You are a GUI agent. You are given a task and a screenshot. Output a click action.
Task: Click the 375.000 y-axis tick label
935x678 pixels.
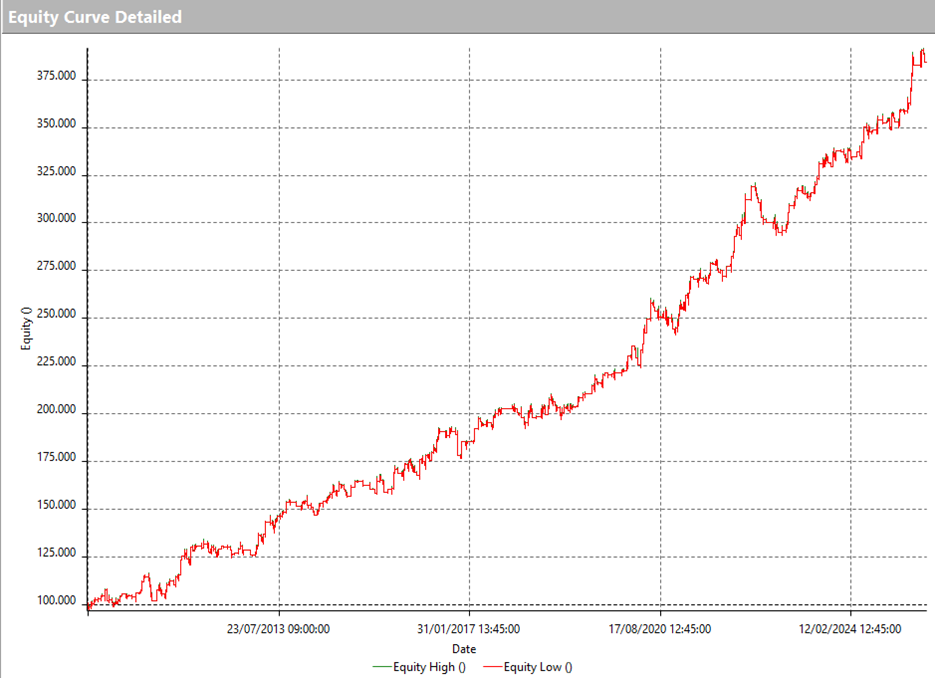click(x=58, y=77)
